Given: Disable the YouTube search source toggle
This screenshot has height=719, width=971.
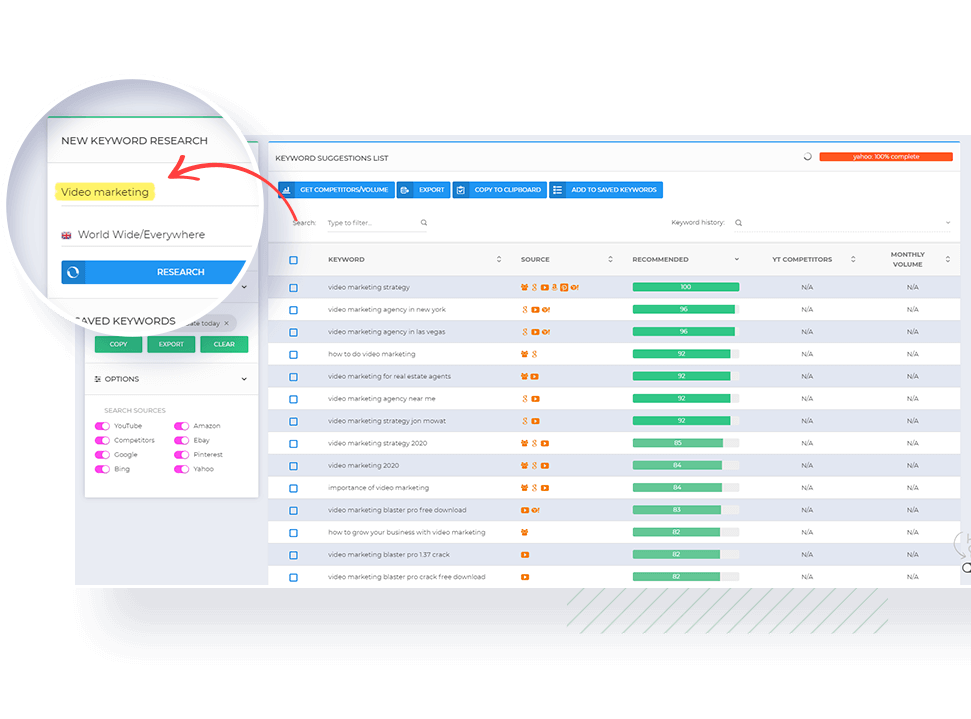Looking at the screenshot, I should pos(102,426).
